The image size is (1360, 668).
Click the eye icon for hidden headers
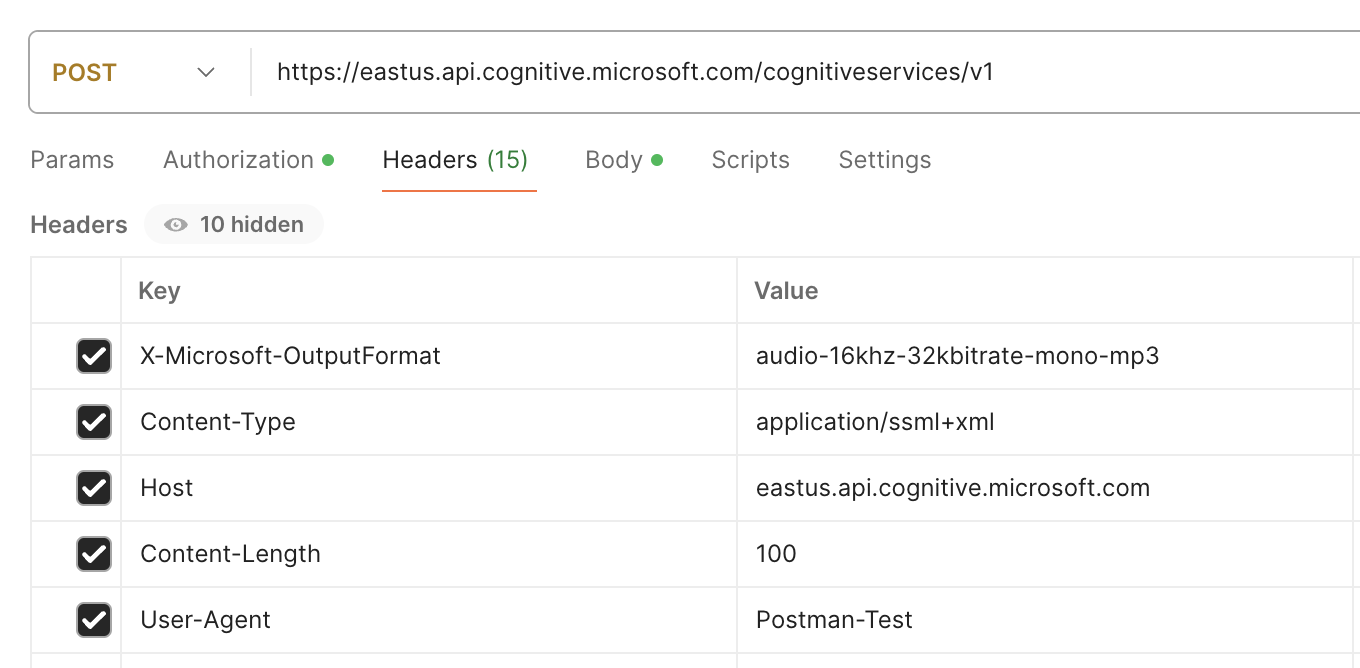click(x=176, y=225)
